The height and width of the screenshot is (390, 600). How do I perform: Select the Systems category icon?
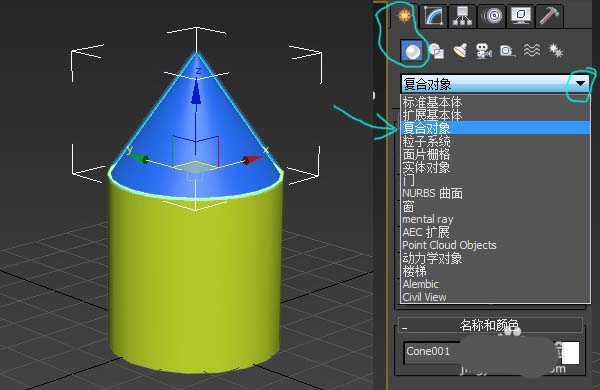[556, 51]
